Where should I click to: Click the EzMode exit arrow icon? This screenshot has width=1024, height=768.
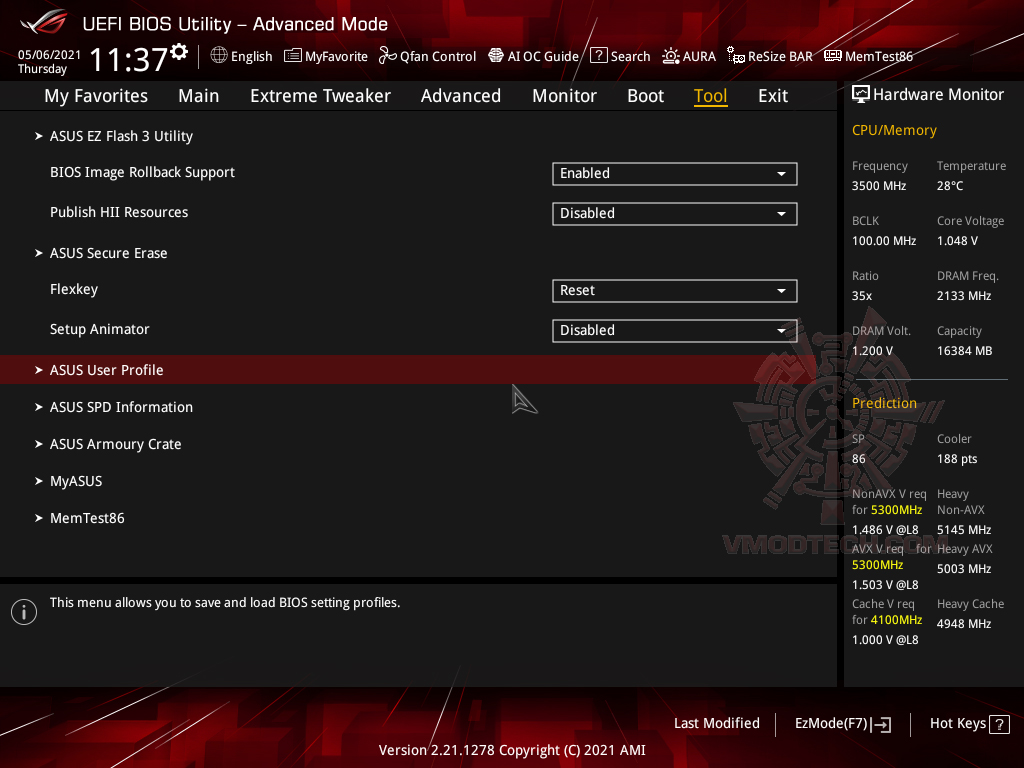click(x=882, y=724)
